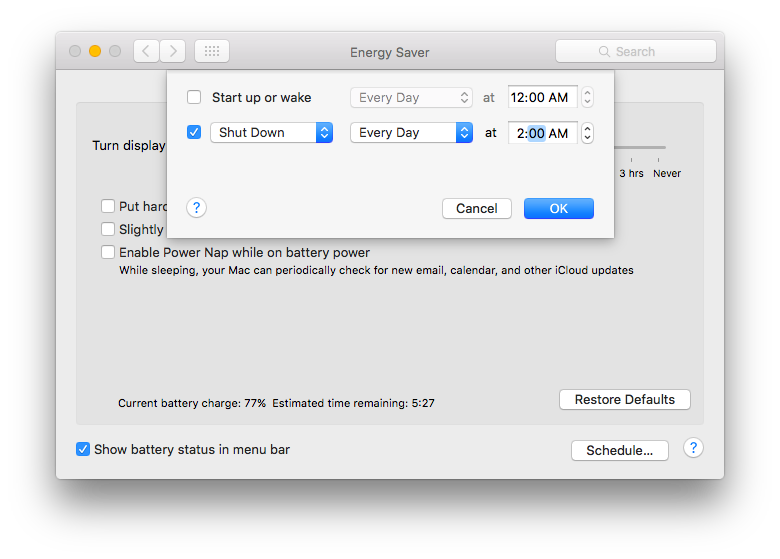
Task: Disable Show battery status in menu bar
Action: click(83, 449)
